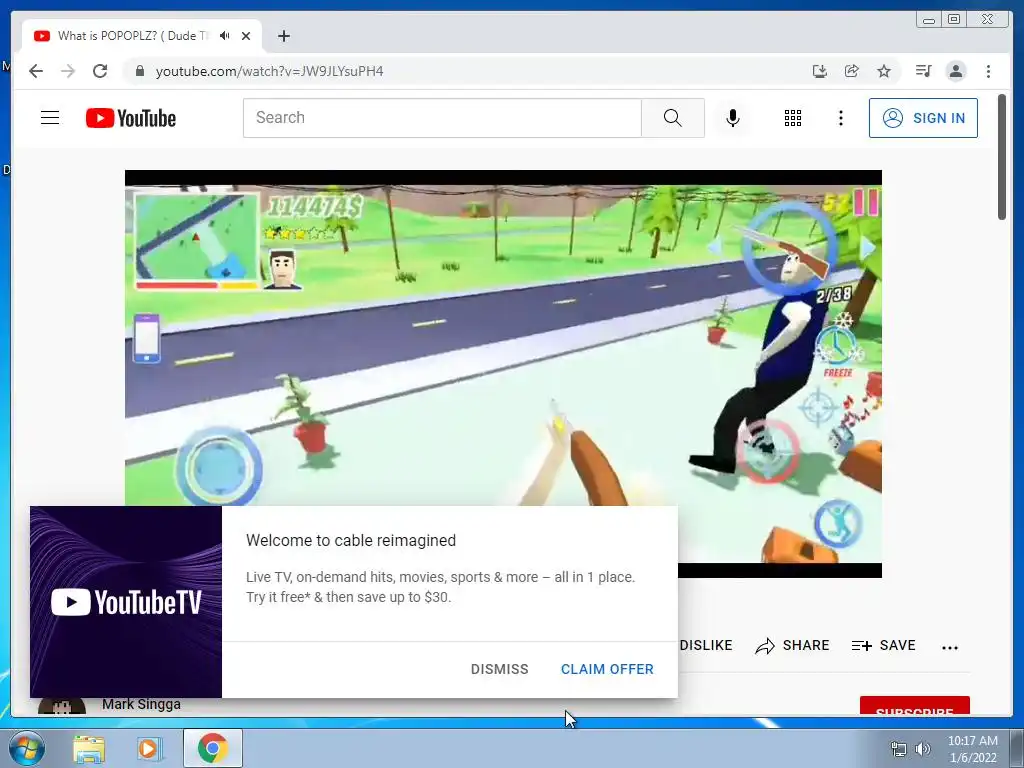Open Chrome's three-dot menu
The height and width of the screenshot is (768, 1024).
[x=988, y=71]
